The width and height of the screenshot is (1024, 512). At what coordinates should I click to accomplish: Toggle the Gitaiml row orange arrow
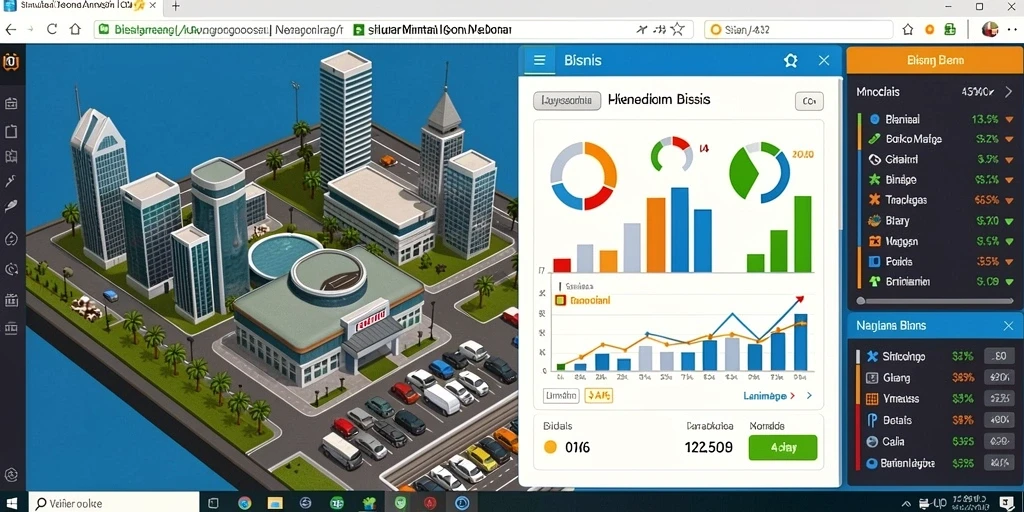click(1011, 159)
